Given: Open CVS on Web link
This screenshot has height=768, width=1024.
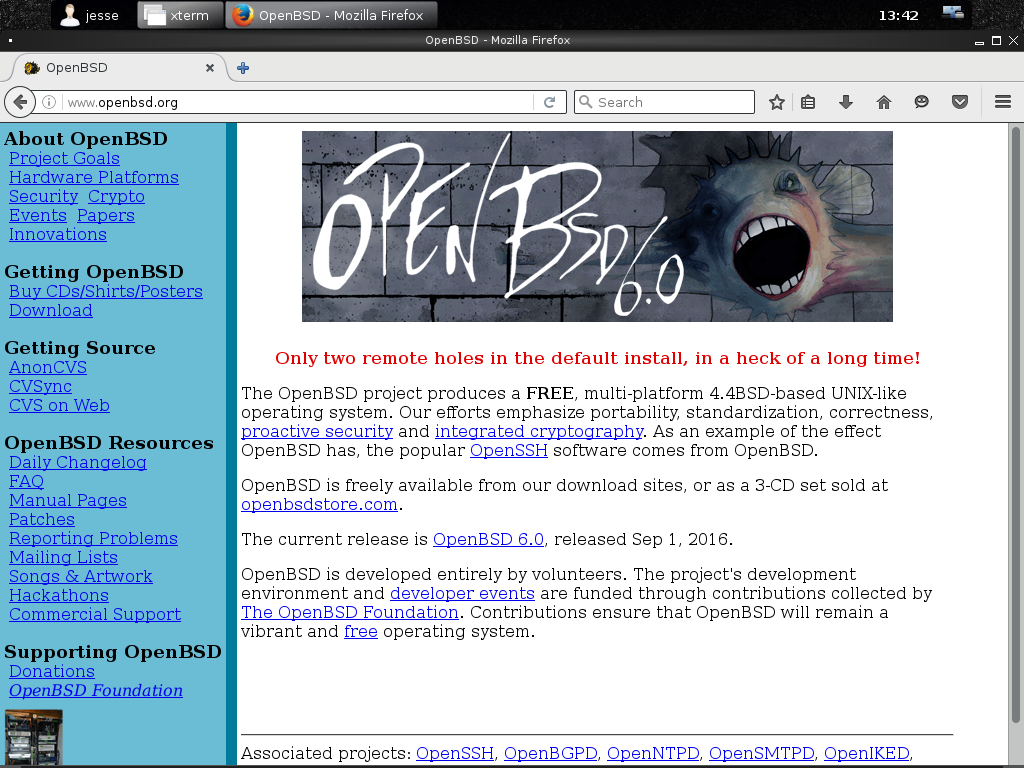Looking at the screenshot, I should click(x=59, y=406).
